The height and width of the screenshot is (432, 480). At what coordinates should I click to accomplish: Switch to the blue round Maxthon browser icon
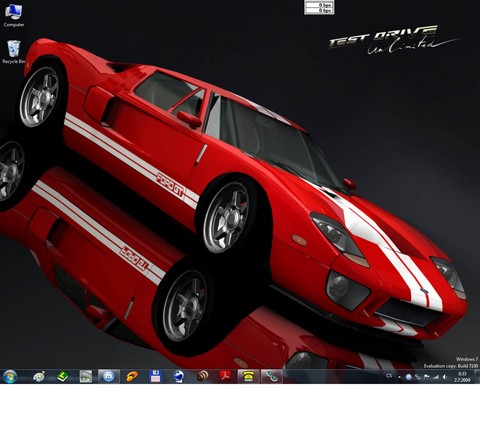109,377
